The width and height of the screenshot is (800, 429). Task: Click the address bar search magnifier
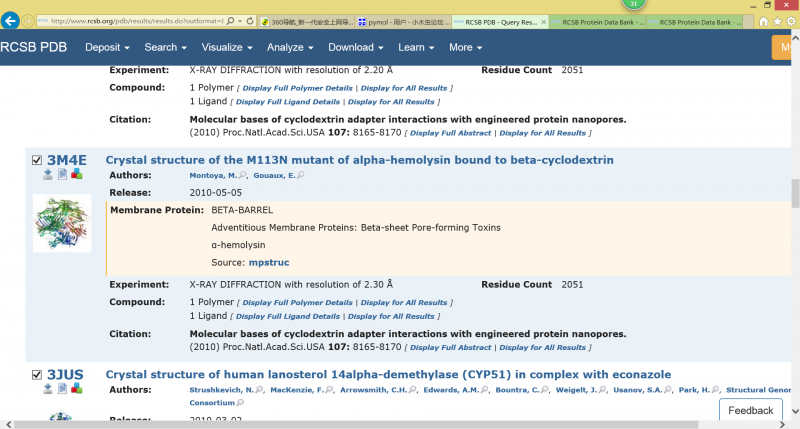pos(231,21)
